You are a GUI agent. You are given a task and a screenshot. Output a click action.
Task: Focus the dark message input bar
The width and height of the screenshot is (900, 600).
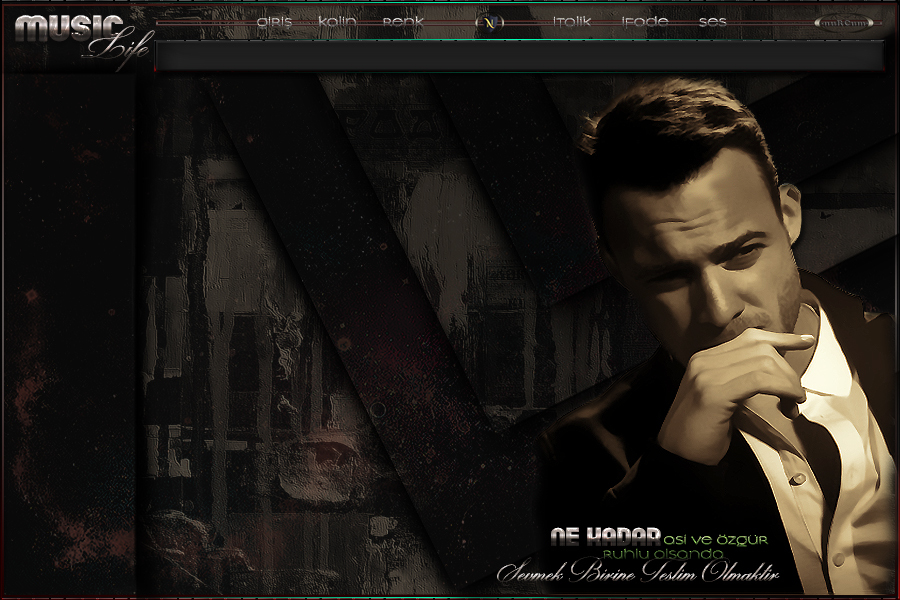point(520,56)
